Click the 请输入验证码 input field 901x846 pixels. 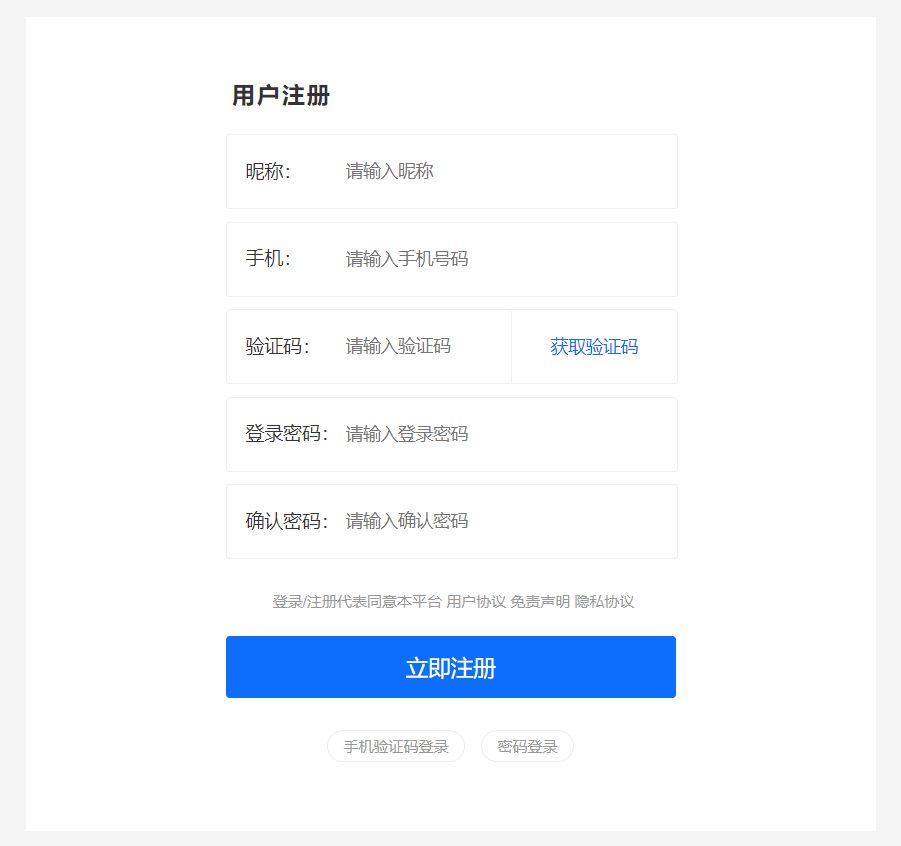tap(420, 347)
